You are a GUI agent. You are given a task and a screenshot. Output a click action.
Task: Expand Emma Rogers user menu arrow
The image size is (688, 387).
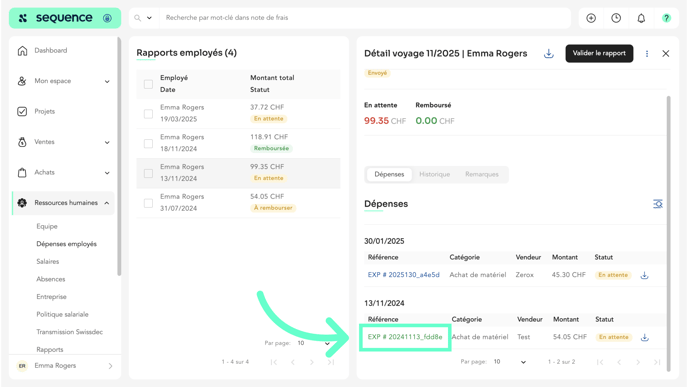(110, 366)
